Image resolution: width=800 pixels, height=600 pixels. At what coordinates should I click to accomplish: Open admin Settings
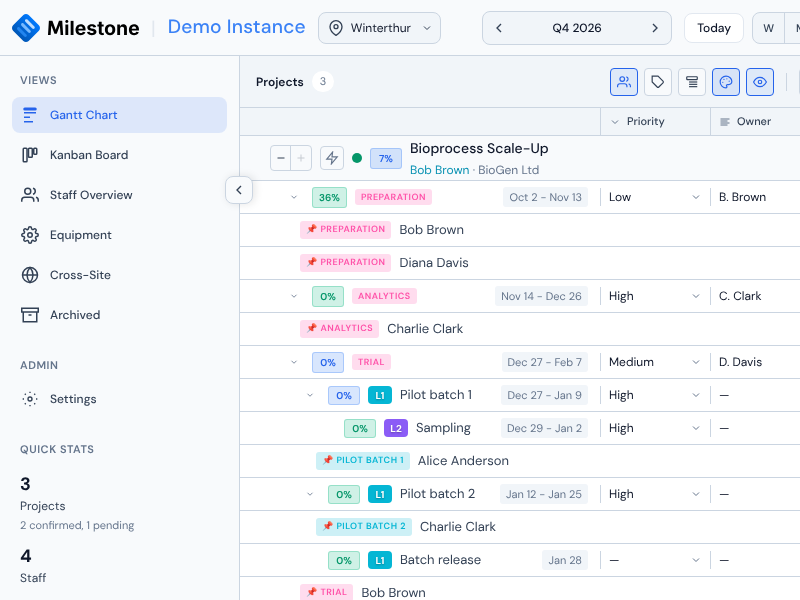pyautogui.click(x=119, y=399)
